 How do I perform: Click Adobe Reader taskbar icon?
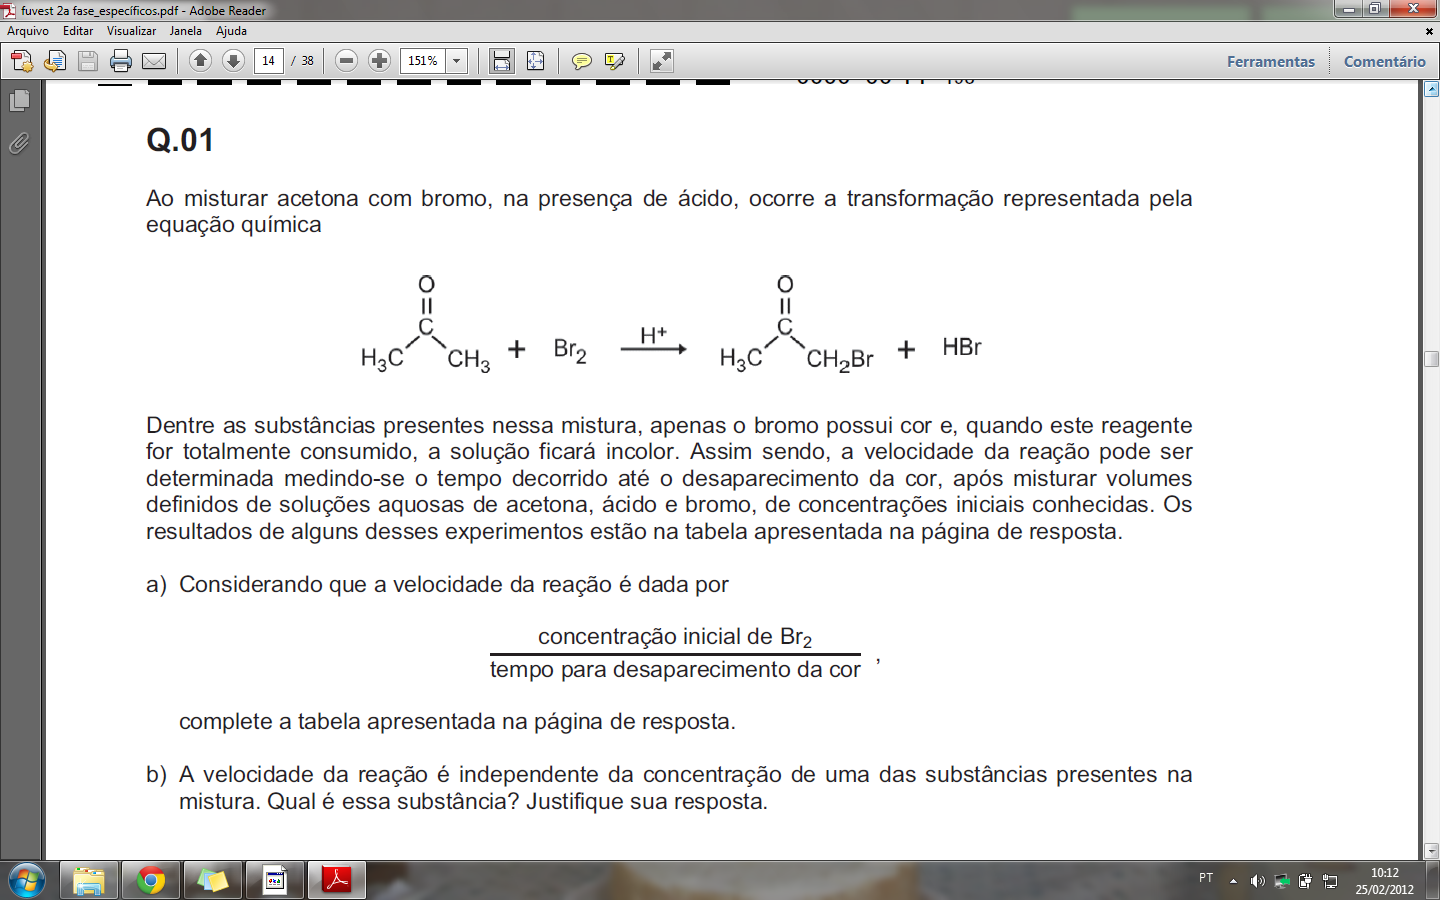pyautogui.click(x=337, y=880)
